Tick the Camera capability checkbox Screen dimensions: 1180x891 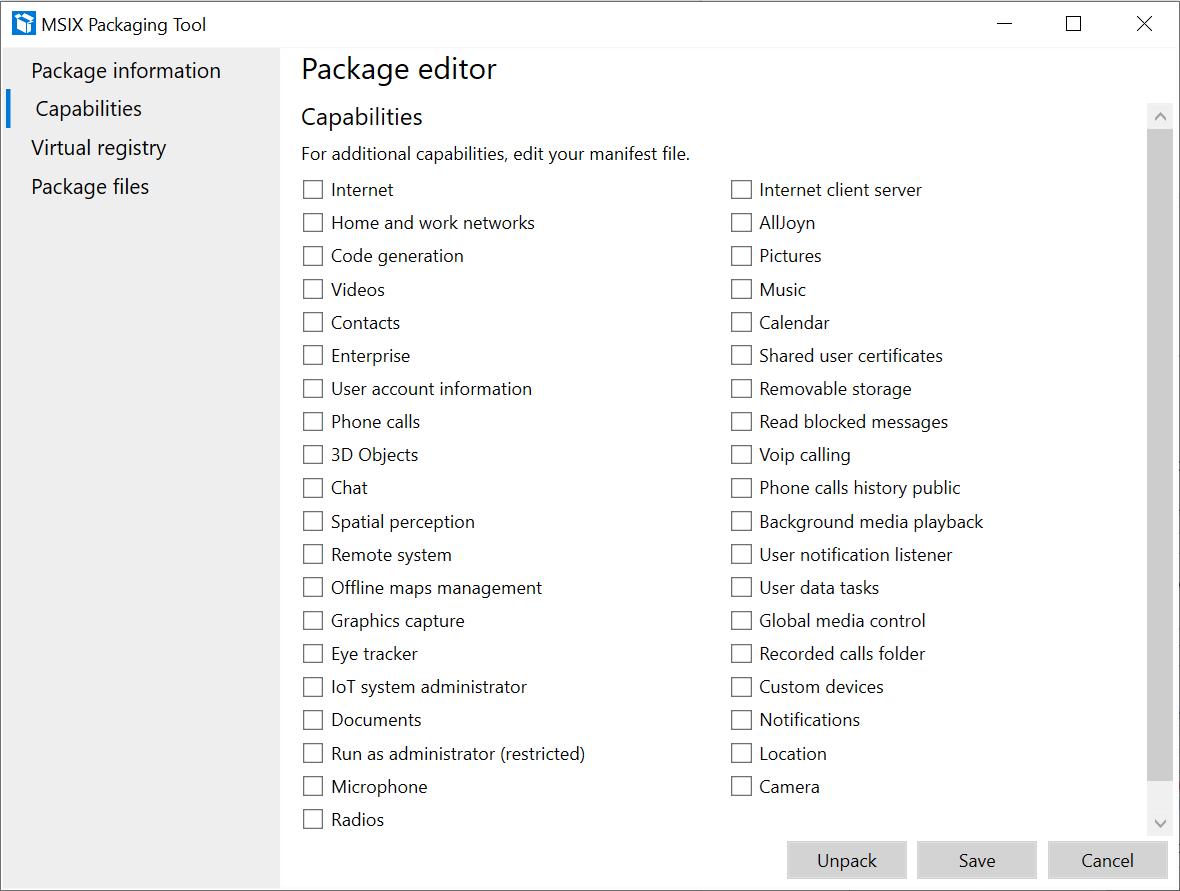click(x=741, y=786)
